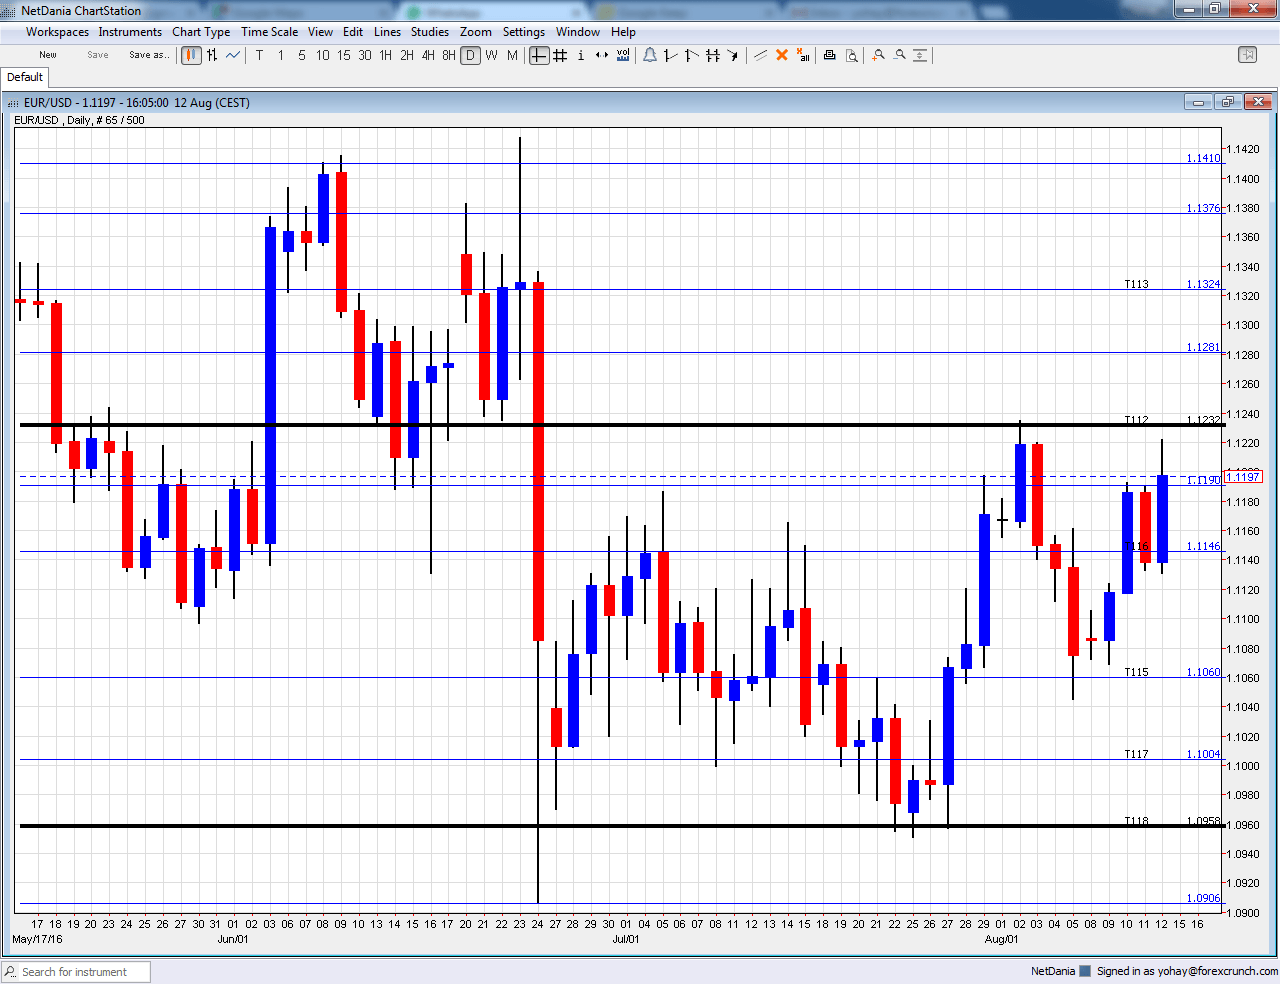Click the zoom in magnifier icon

point(878,55)
